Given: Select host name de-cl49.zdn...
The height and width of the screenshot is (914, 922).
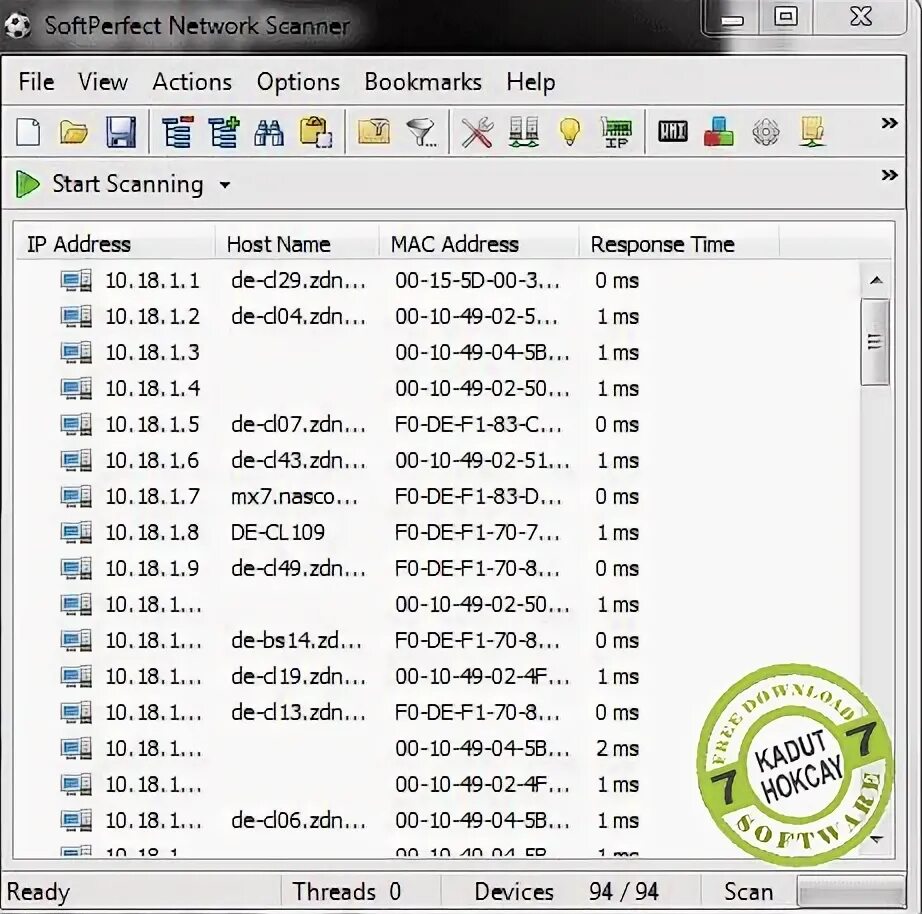Looking at the screenshot, I should (x=299, y=568).
